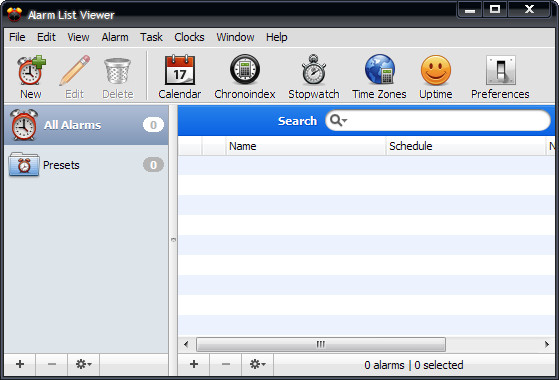Click the horizontal scrollbar thumb

321,344
